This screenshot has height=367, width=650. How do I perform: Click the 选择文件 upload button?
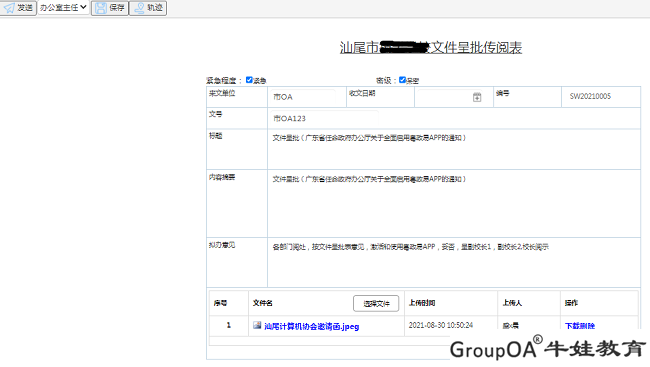click(376, 304)
